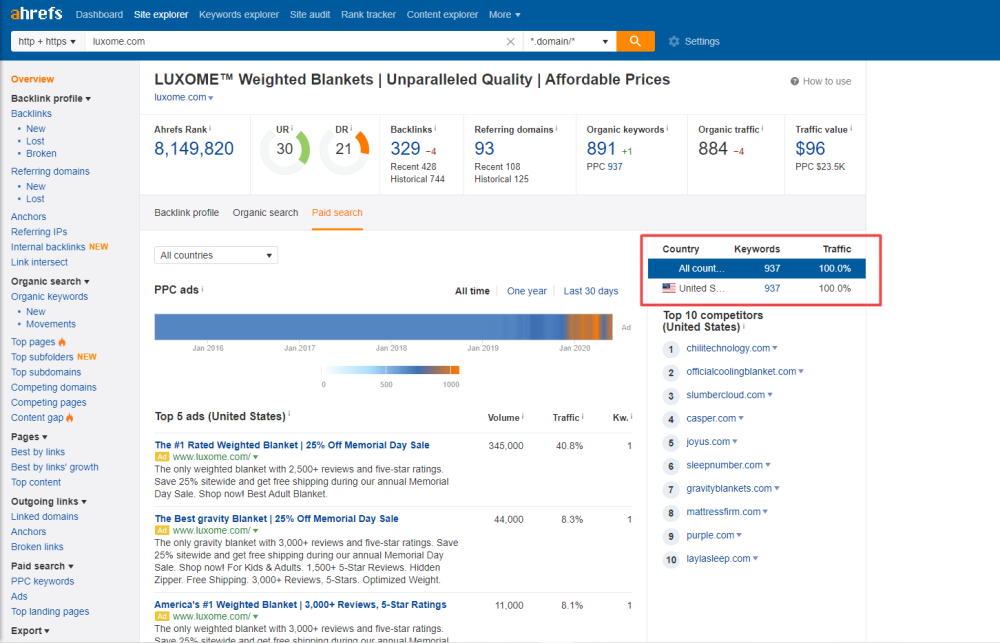Expand the *.domain/* mode dropdown
The height and width of the screenshot is (643, 1000).
click(568, 41)
